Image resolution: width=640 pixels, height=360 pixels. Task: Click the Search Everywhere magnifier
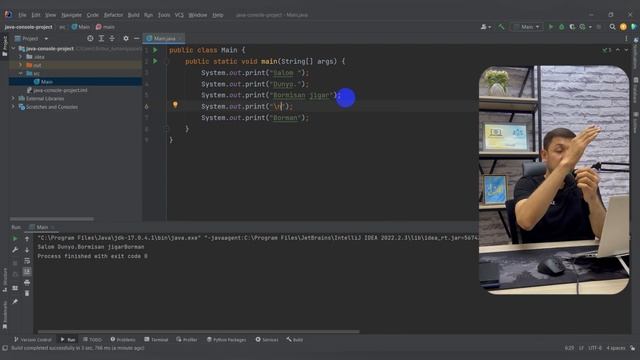(612, 27)
